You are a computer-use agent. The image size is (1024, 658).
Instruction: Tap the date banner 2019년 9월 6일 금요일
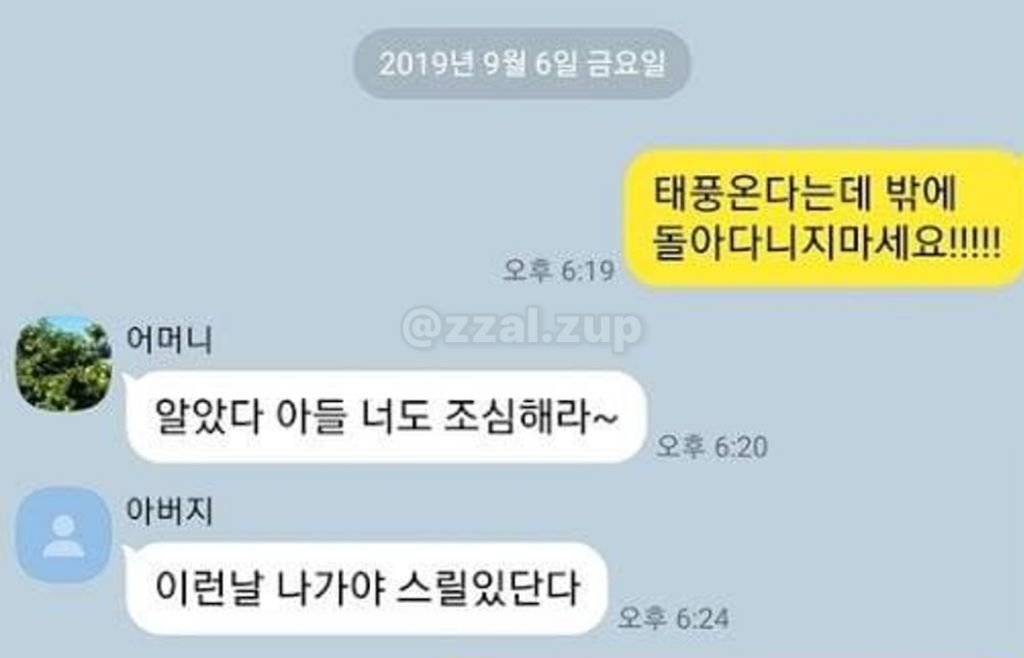522,64
